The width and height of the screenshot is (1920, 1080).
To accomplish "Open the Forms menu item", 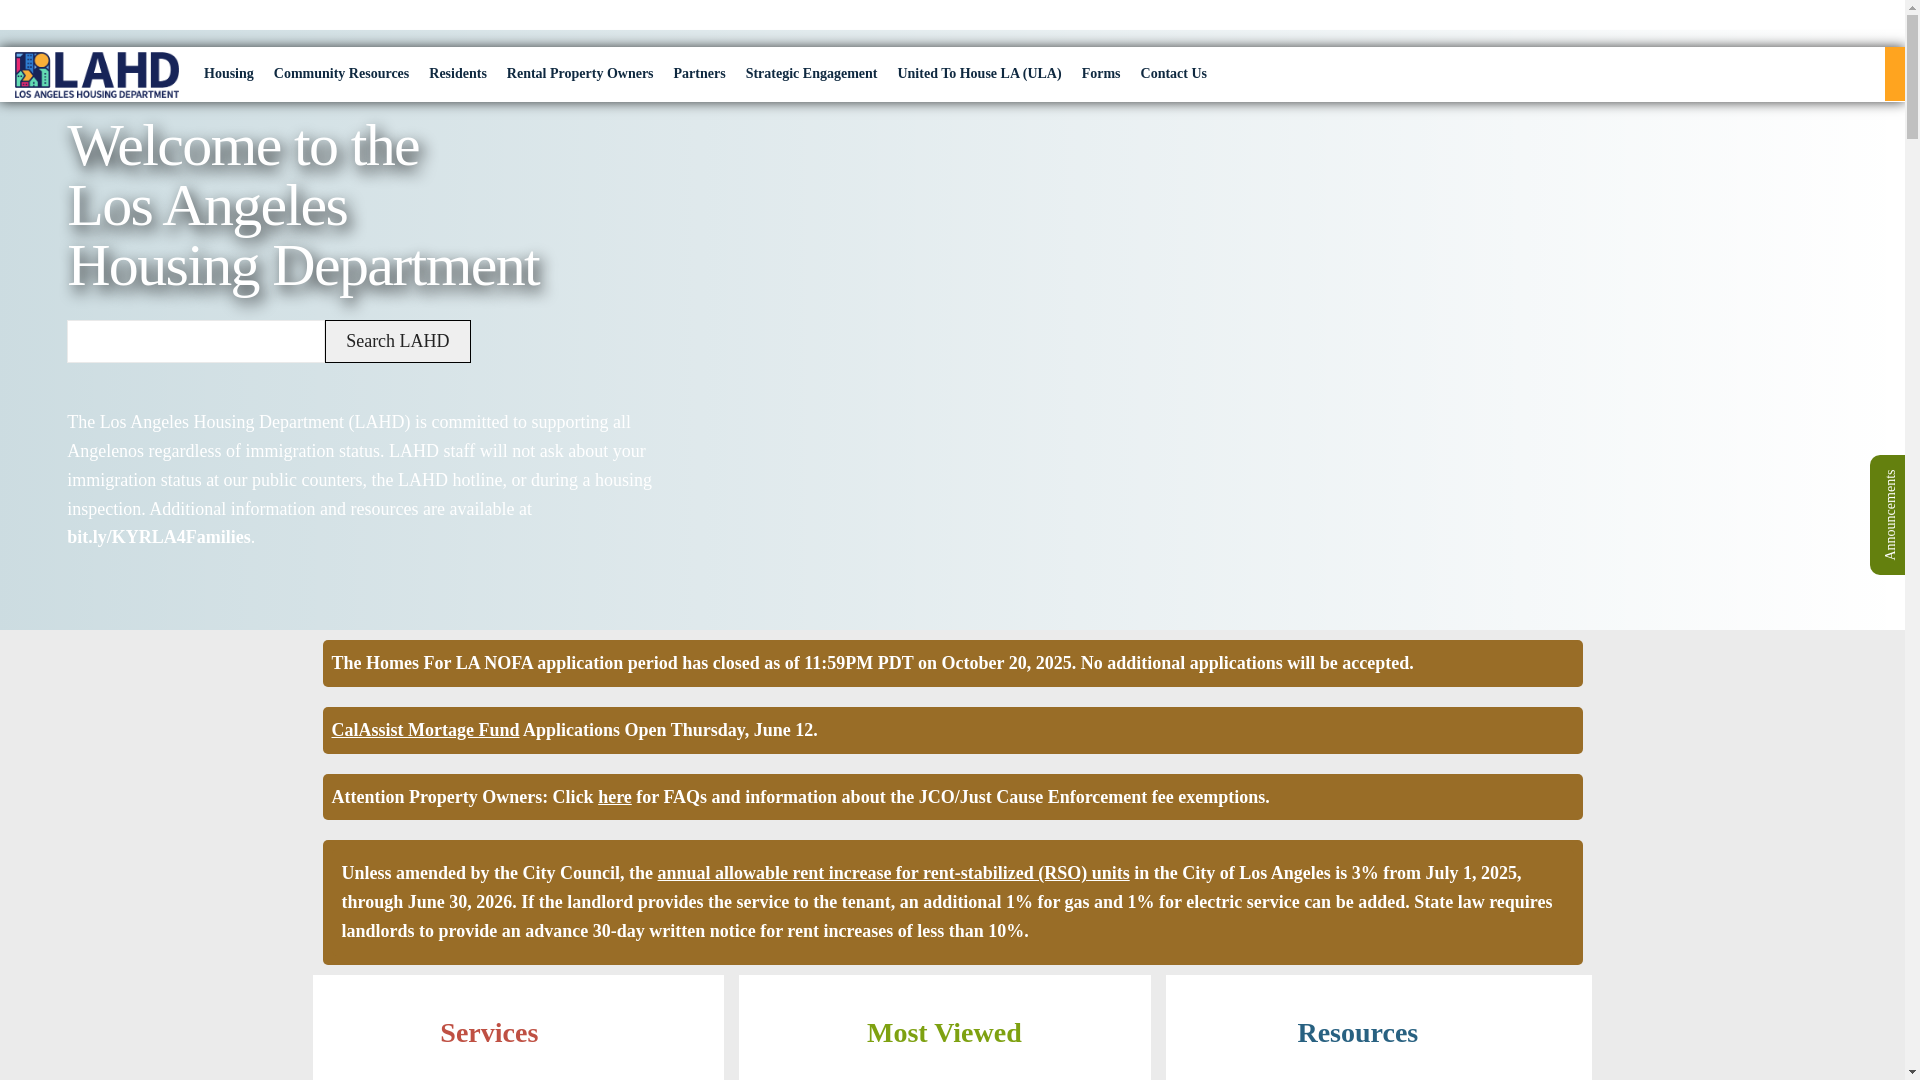I will (1101, 74).
